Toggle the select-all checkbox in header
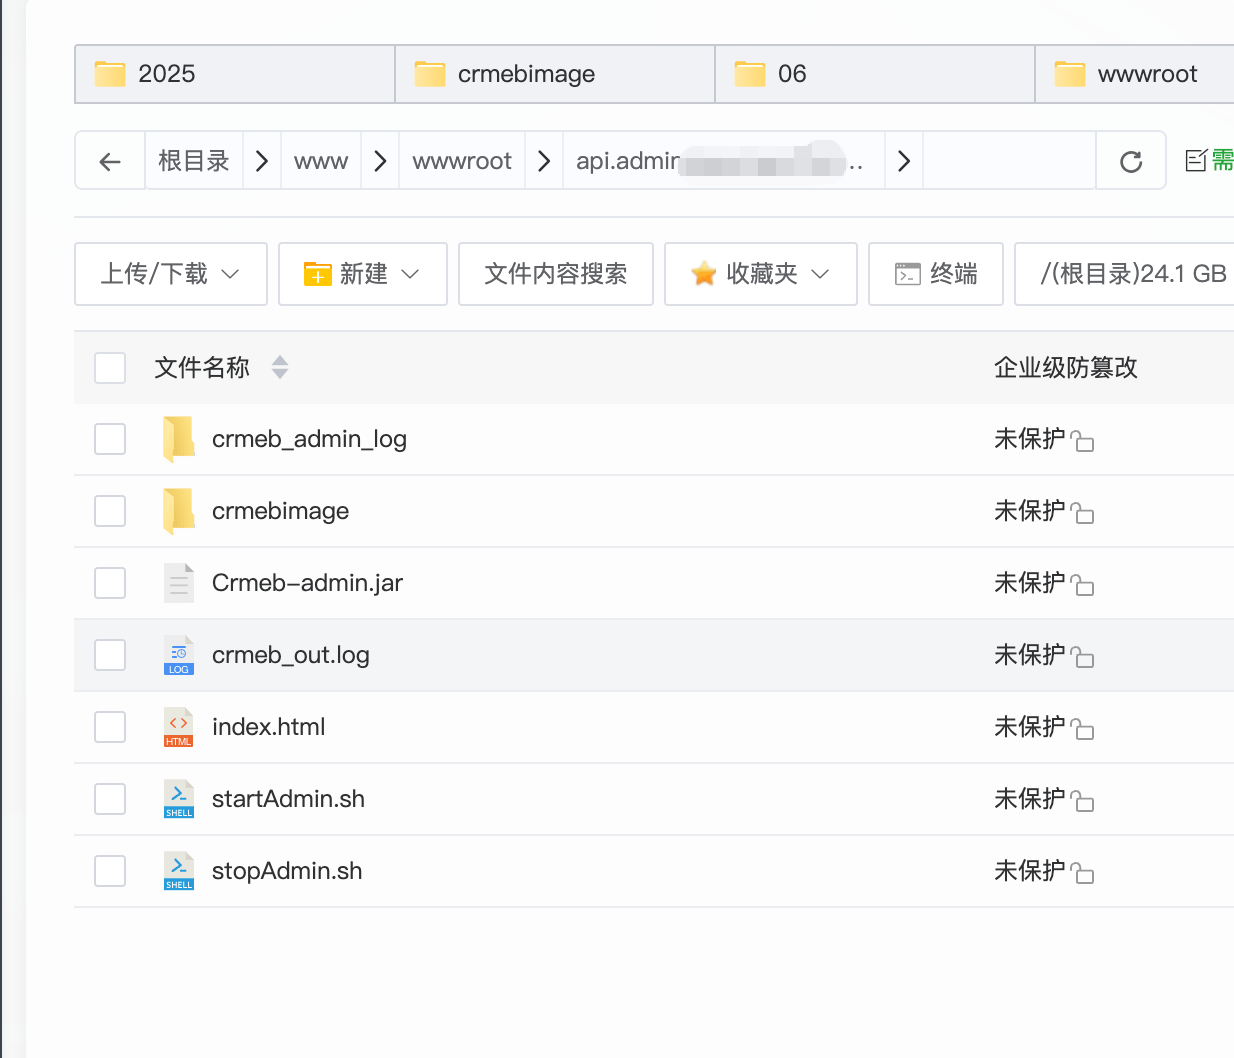Viewport: 1234px width, 1058px height. click(x=110, y=368)
